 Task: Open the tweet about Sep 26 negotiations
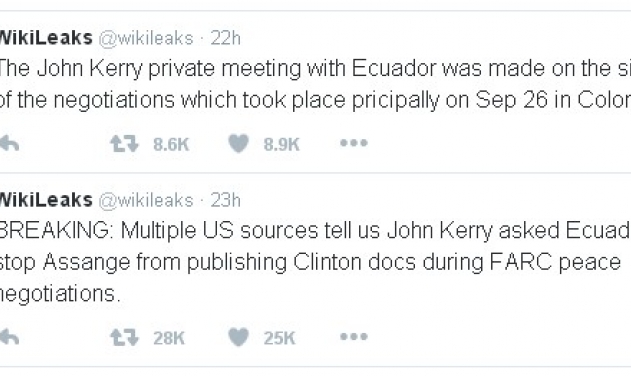(x=316, y=84)
